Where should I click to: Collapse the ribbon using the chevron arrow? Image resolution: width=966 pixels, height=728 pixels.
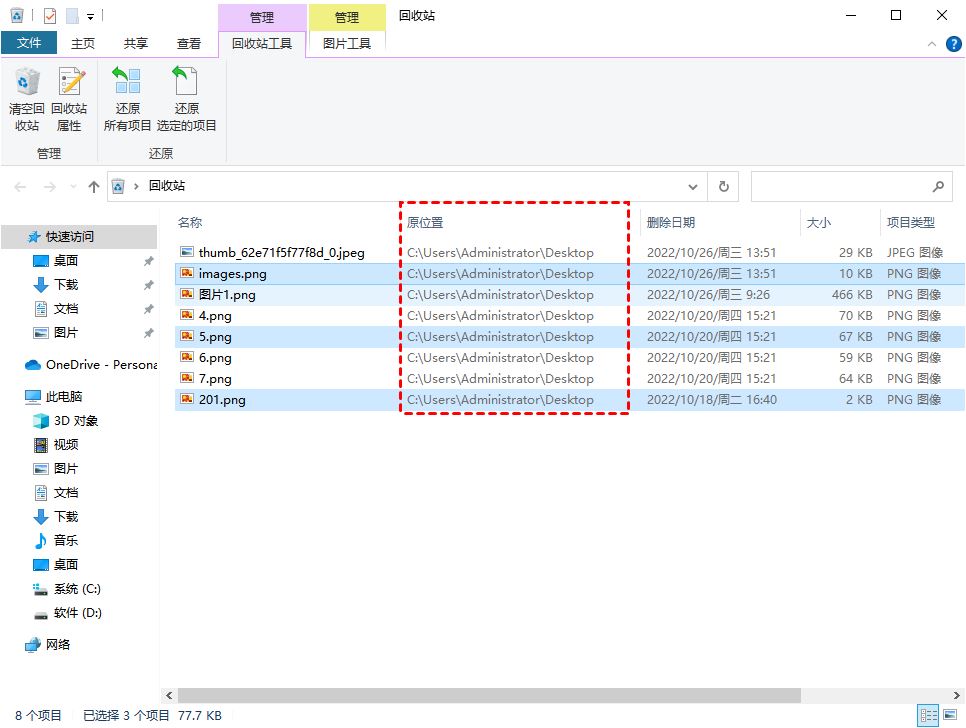(x=931, y=44)
